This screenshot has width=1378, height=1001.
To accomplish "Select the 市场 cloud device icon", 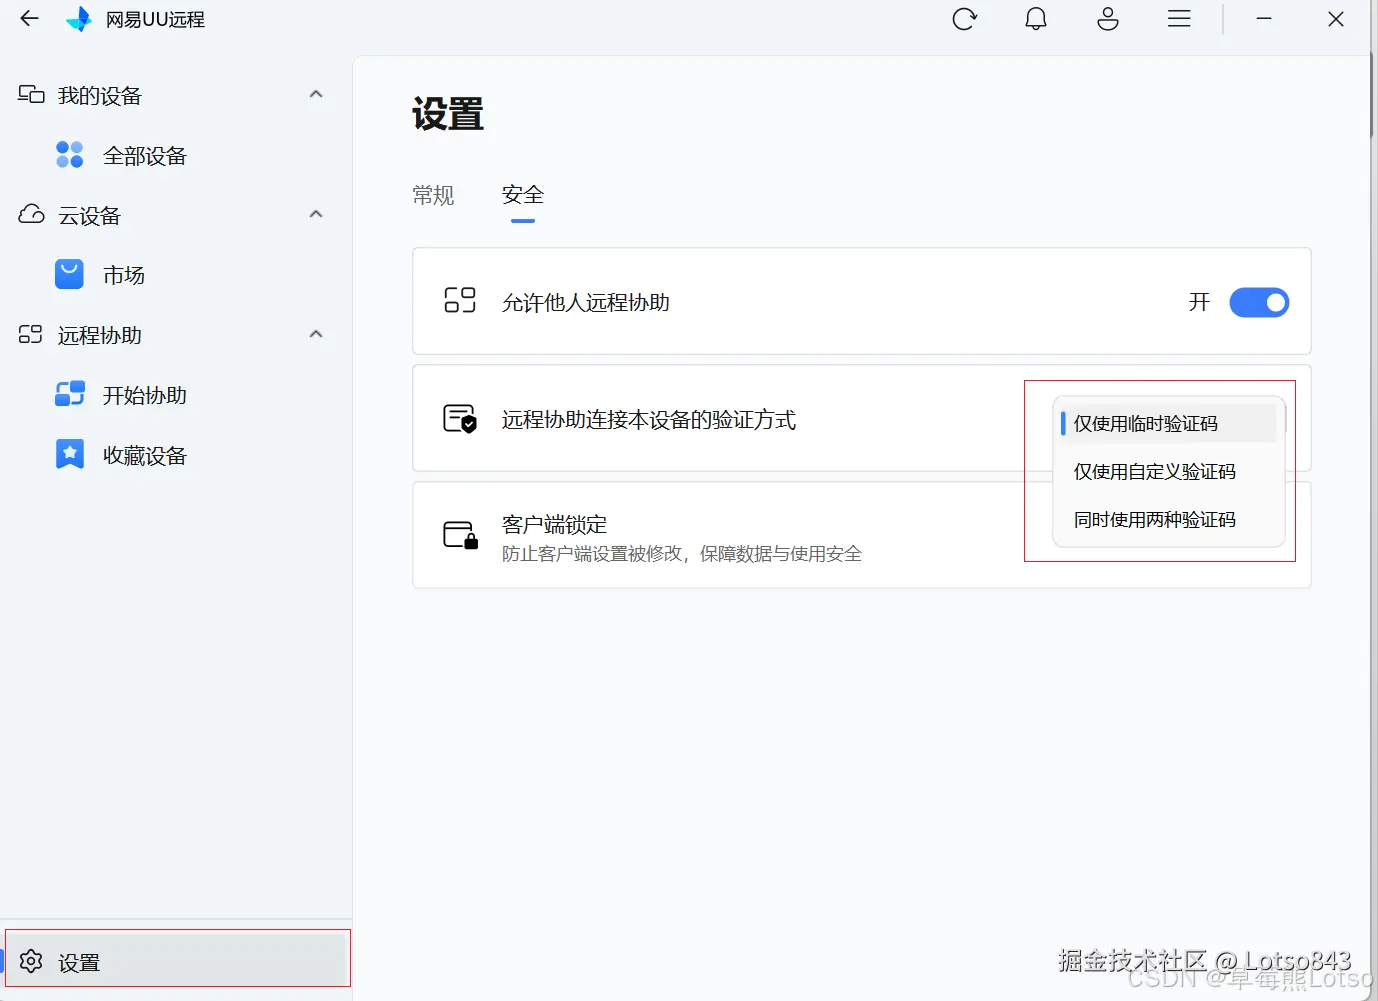I will tap(68, 274).
